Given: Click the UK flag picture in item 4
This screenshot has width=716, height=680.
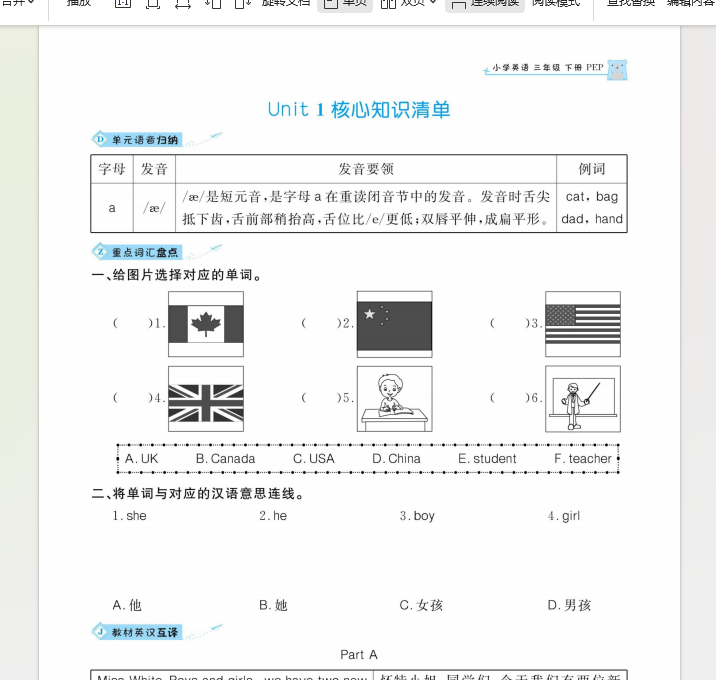Looking at the screenshot, I should (x=206, y=399).
